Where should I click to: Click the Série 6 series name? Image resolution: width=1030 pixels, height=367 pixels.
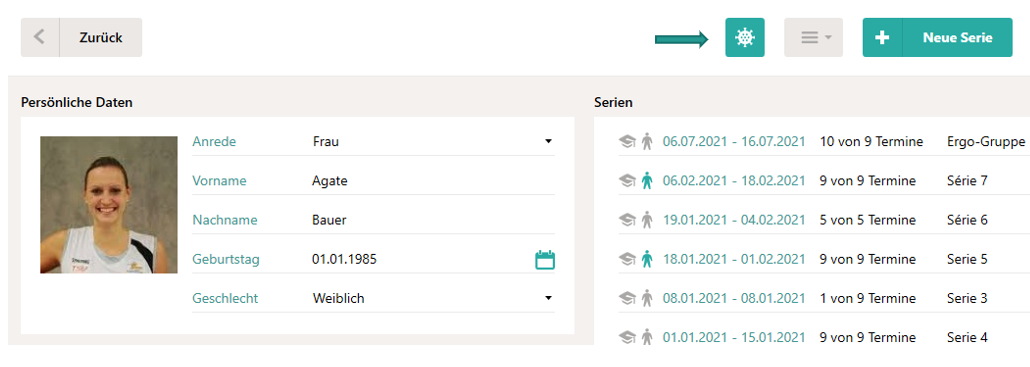coord(967,220)
